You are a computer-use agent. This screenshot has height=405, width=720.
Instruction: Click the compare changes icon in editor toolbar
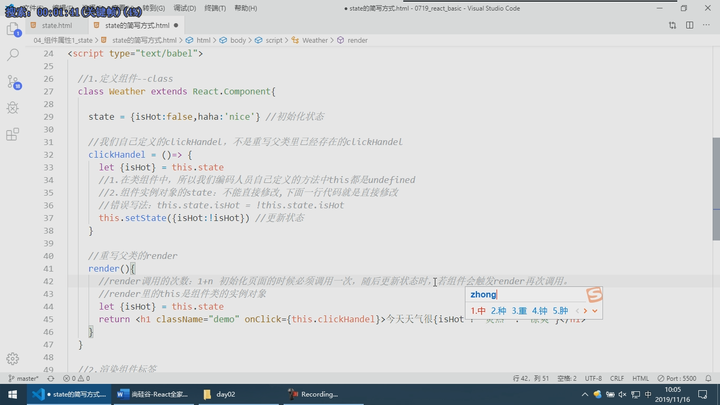tap(672, 25)
